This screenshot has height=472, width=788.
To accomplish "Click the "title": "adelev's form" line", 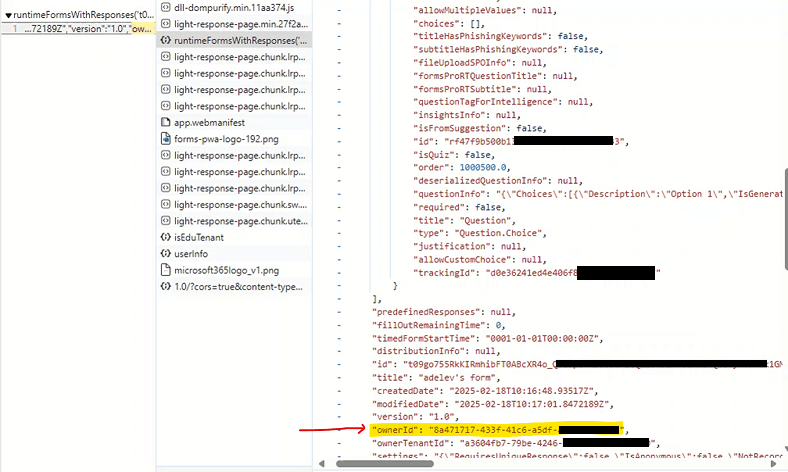I will tap(436, 377).
